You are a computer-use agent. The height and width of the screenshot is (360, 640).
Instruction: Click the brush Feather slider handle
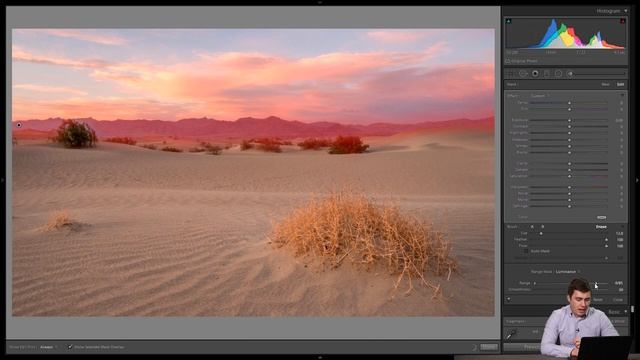[606, 240]
